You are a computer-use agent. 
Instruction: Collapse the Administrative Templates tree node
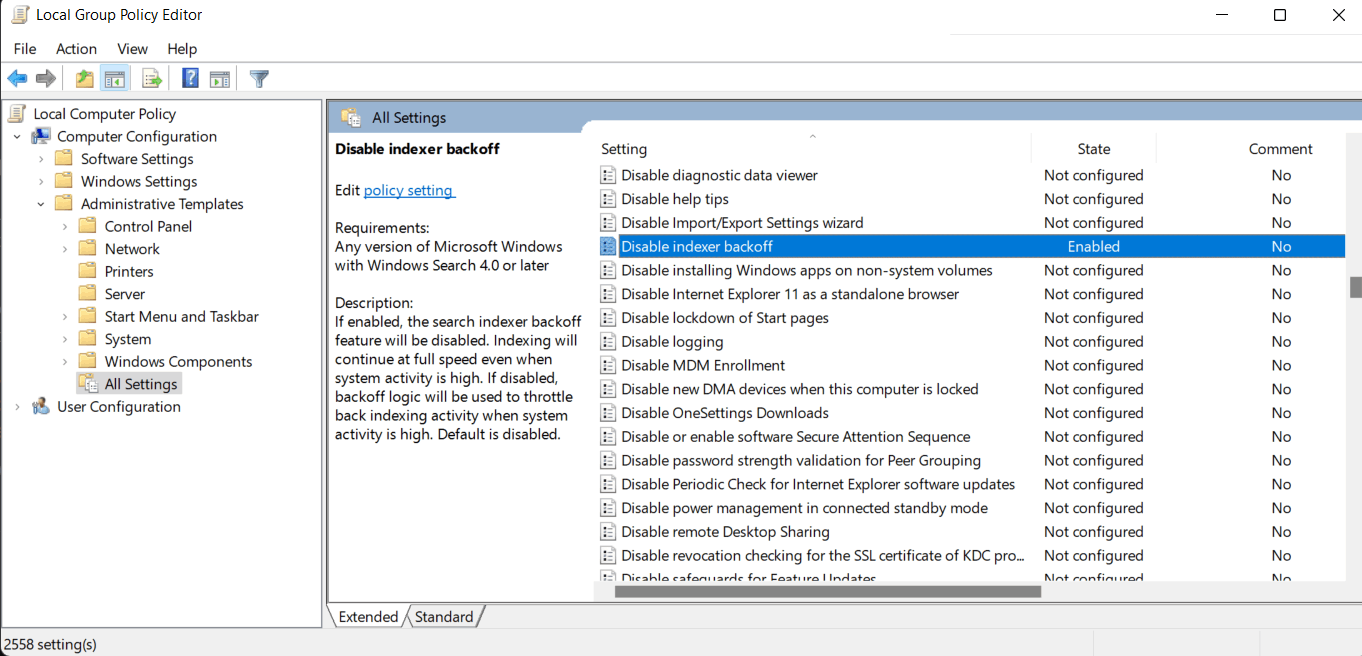41,204
